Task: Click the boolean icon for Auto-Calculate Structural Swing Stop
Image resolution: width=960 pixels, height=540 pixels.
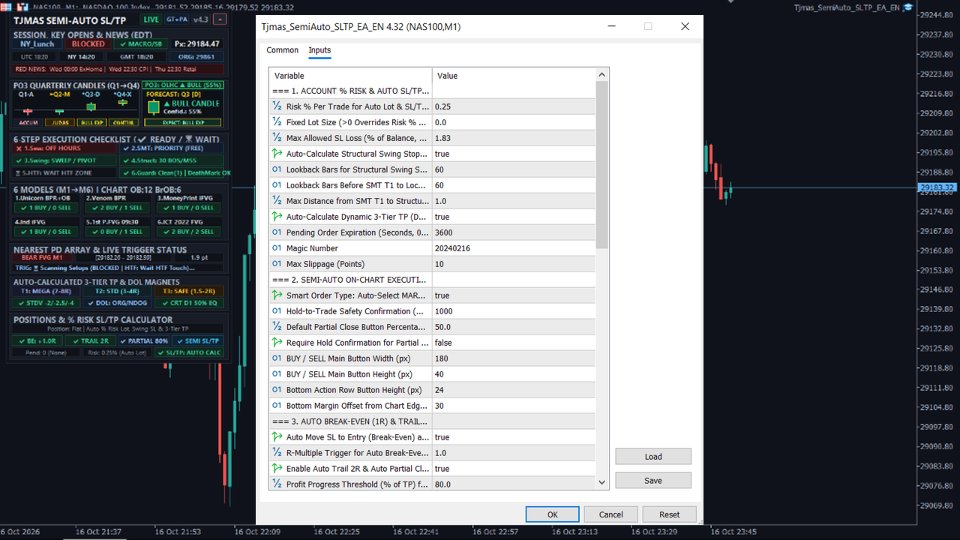Action: pyautogui.click(x=277, y=154)
